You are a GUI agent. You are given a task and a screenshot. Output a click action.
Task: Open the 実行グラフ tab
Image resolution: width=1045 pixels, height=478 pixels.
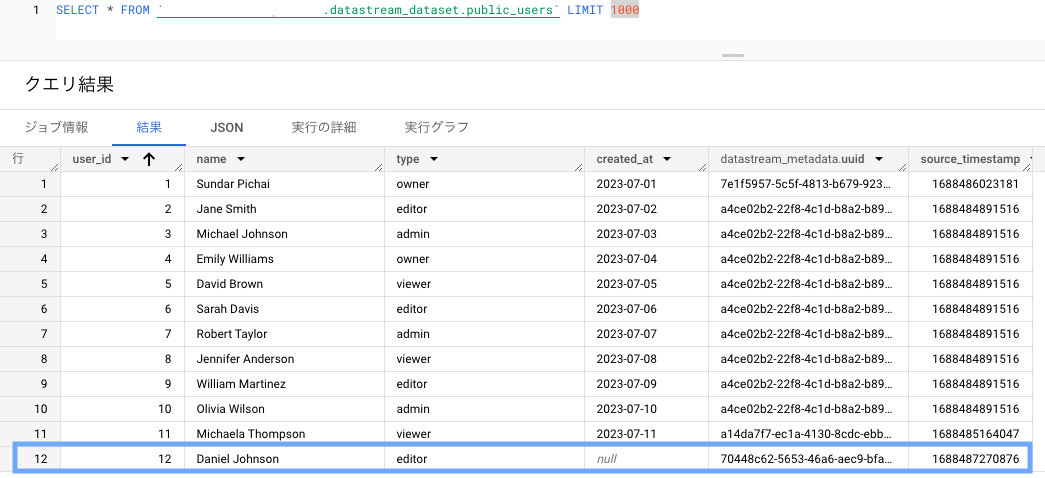(x=437, y=127)
